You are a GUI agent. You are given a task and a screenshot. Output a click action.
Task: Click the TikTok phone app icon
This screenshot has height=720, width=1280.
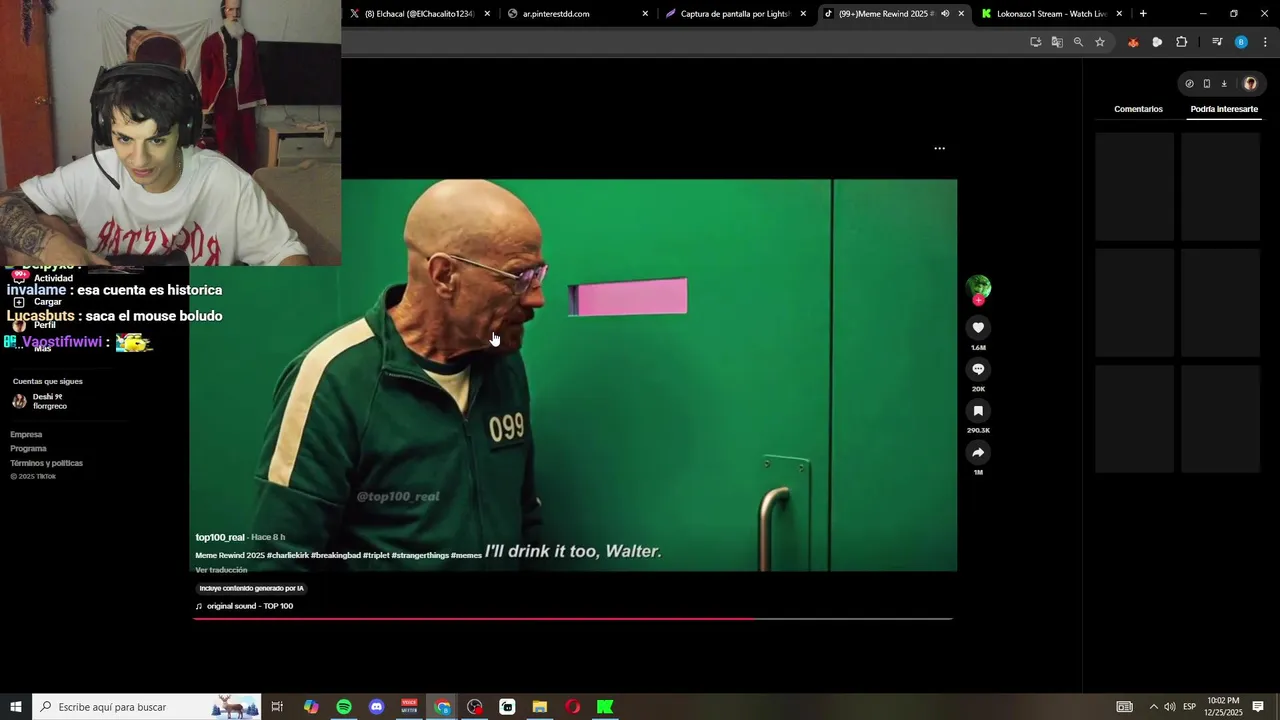click(1207, 84)
